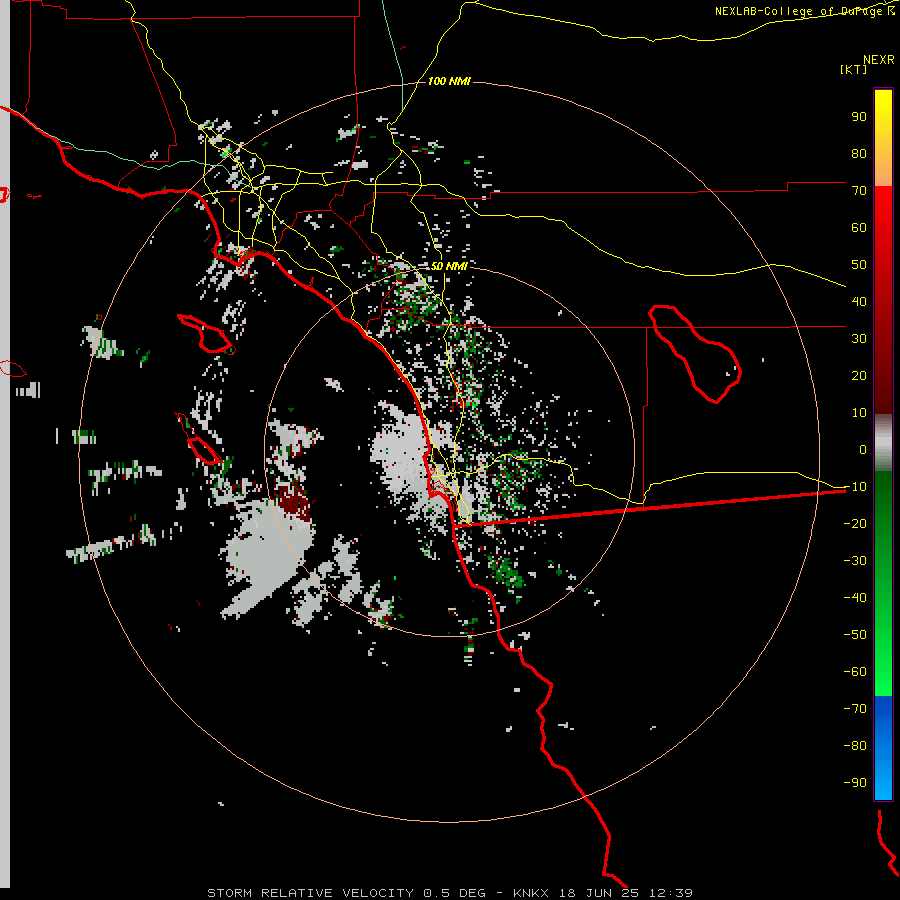Select the positive 70 scale value
Screen dimensions: 900x900
[859, 191]
